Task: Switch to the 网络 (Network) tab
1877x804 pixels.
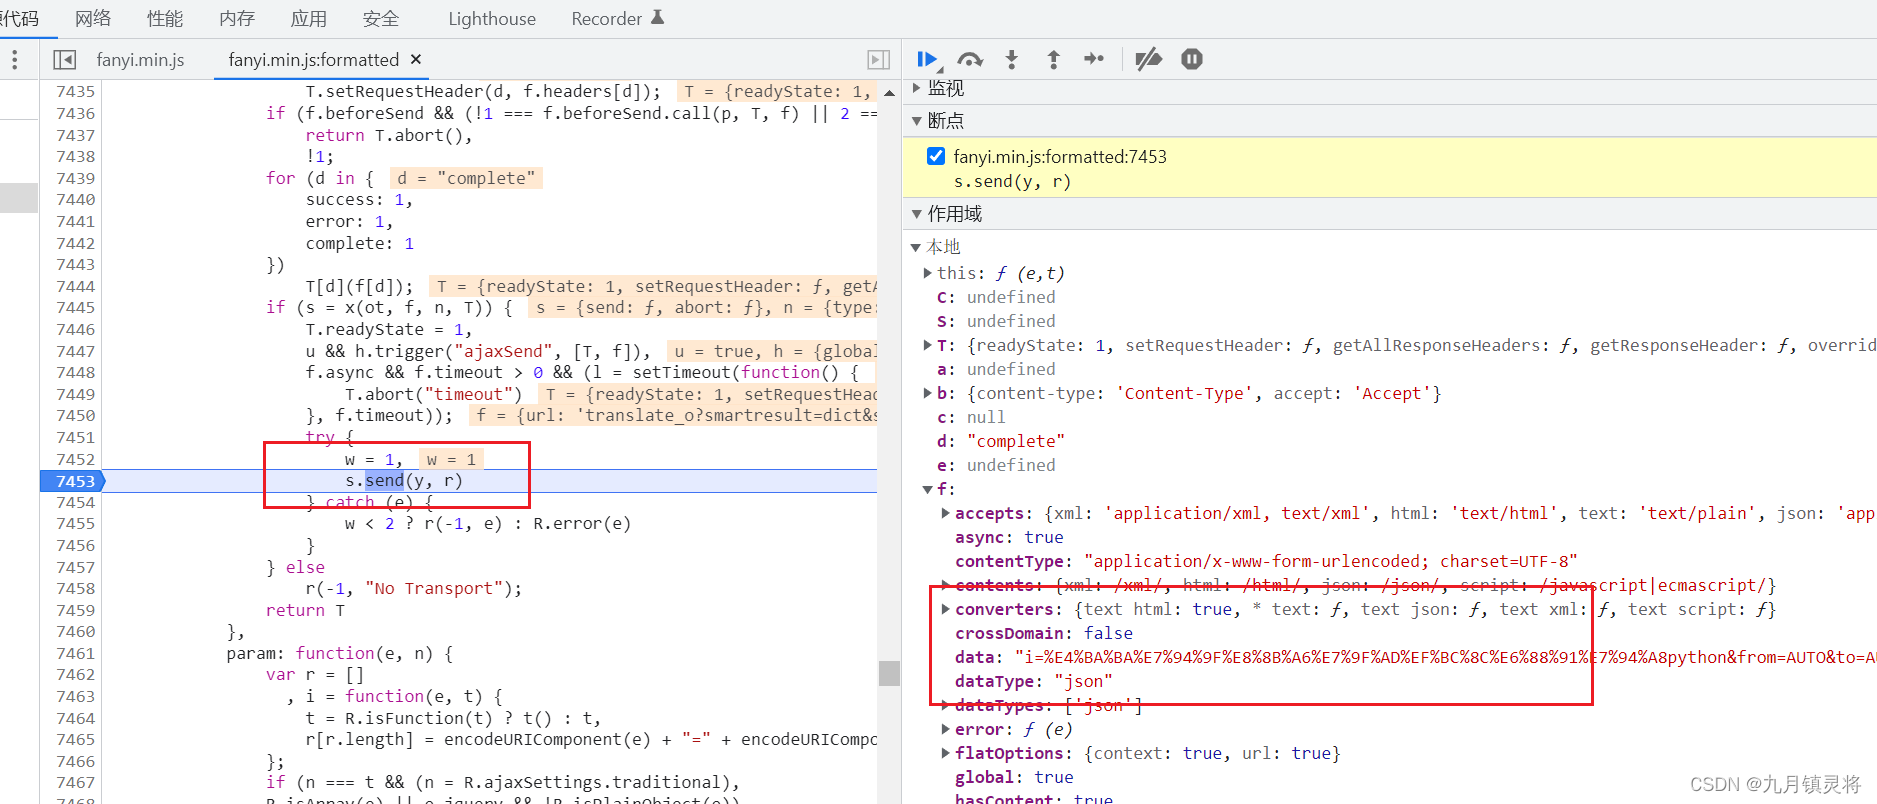Action: [x=93, y=18]
